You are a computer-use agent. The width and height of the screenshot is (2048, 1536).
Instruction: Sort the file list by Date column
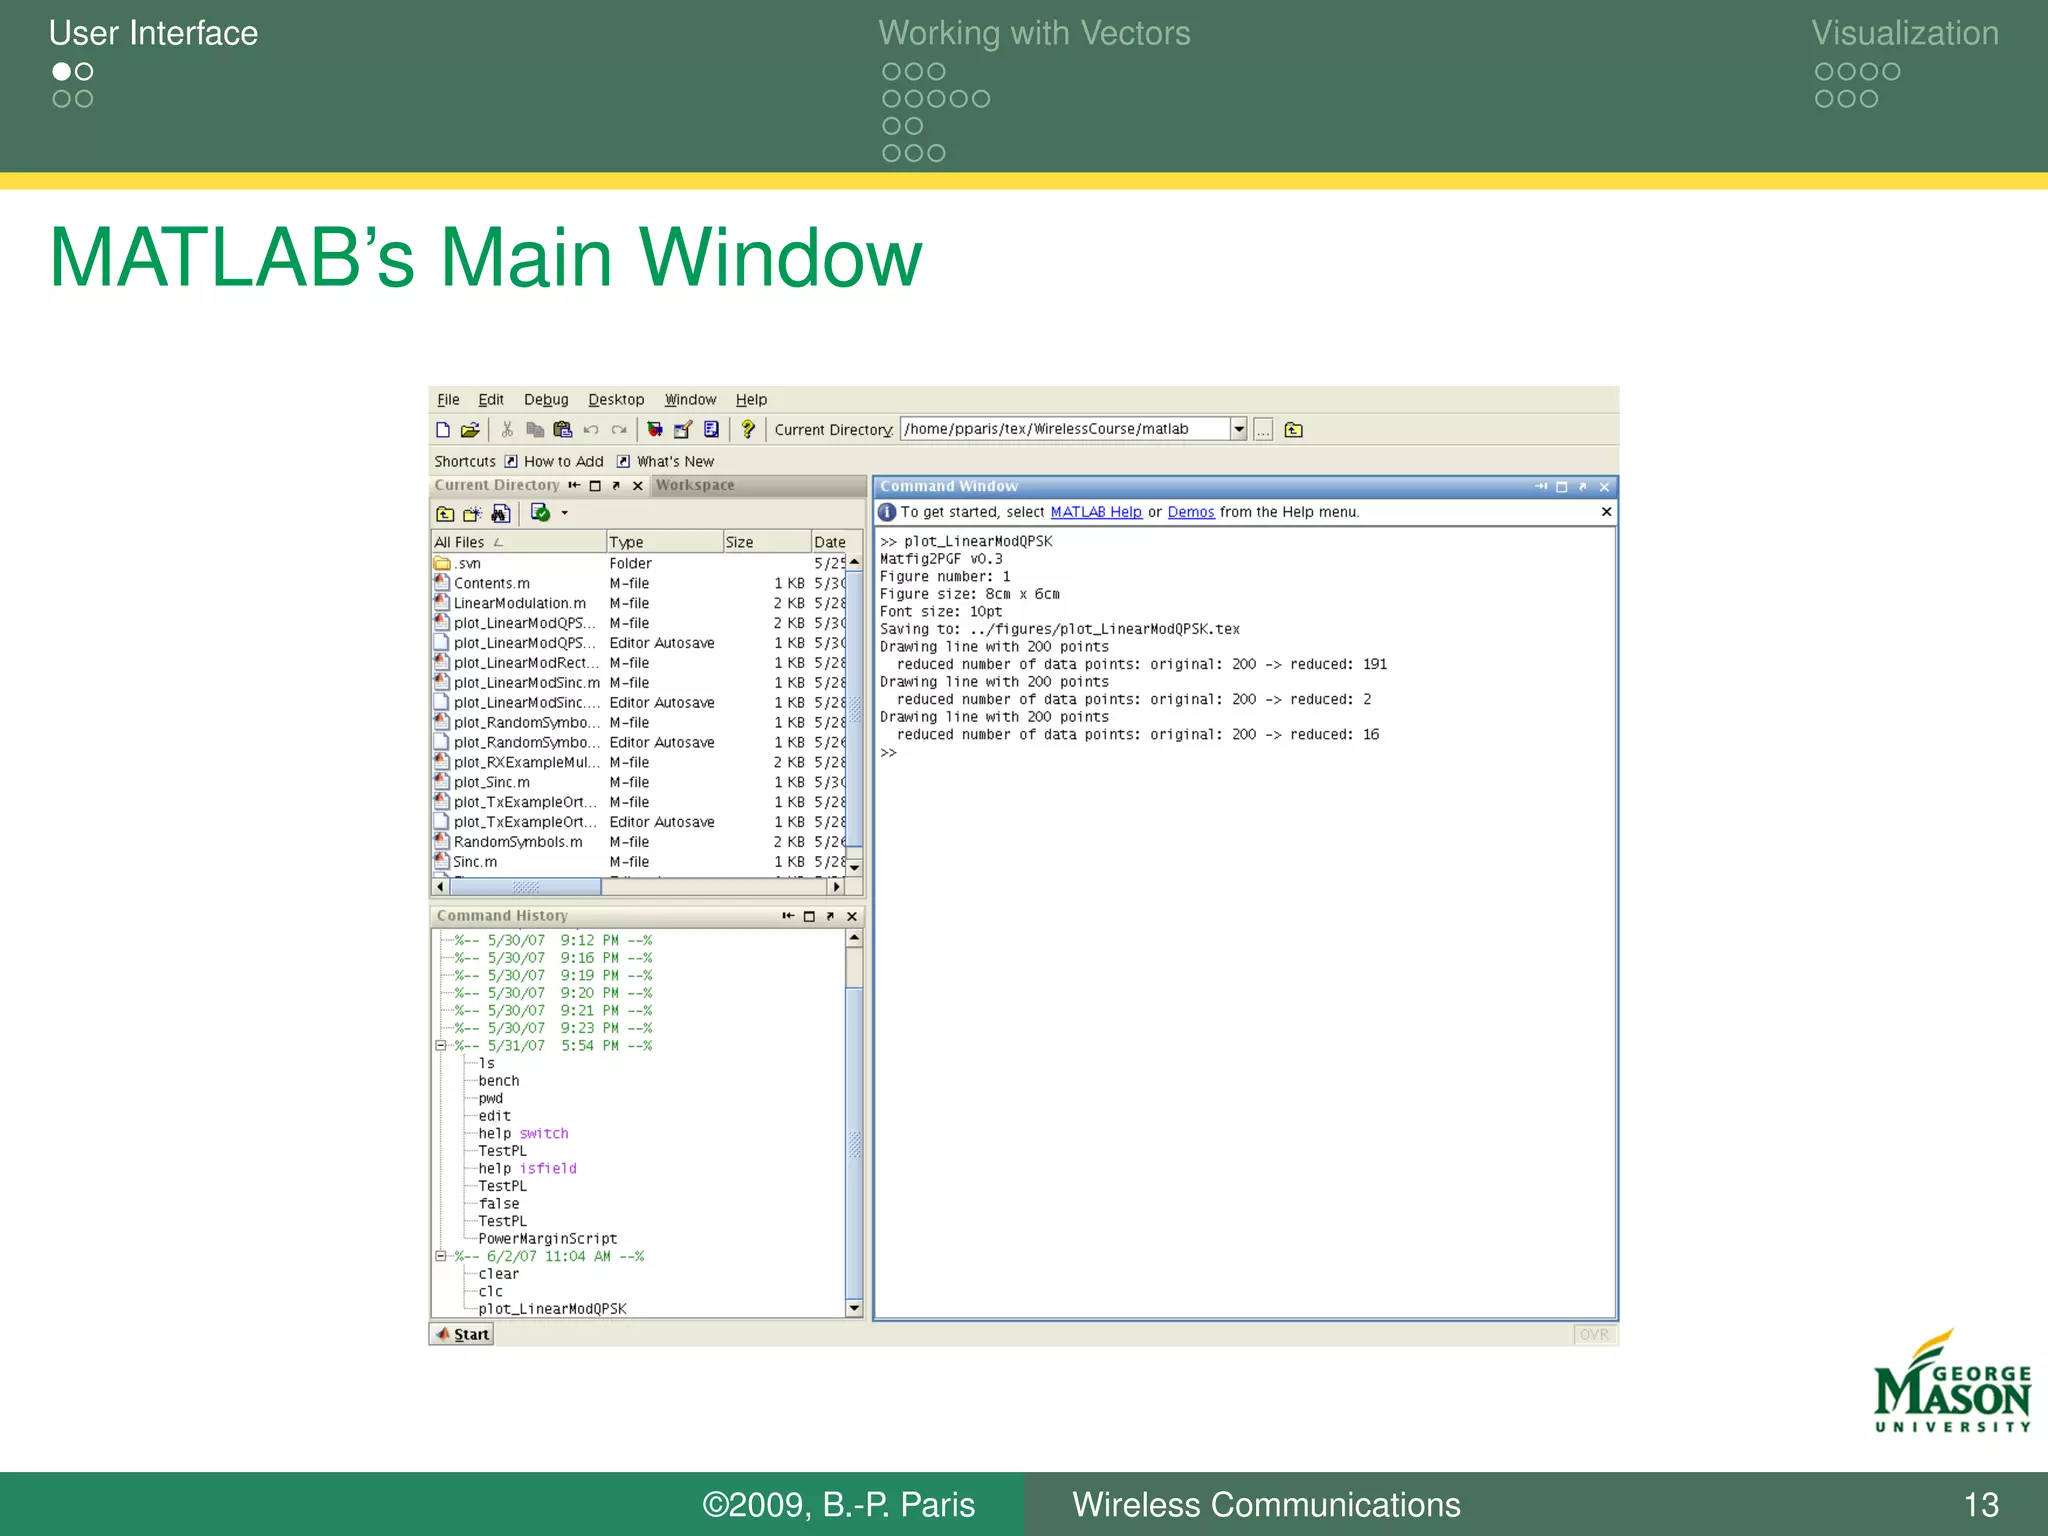coord(835,542)
